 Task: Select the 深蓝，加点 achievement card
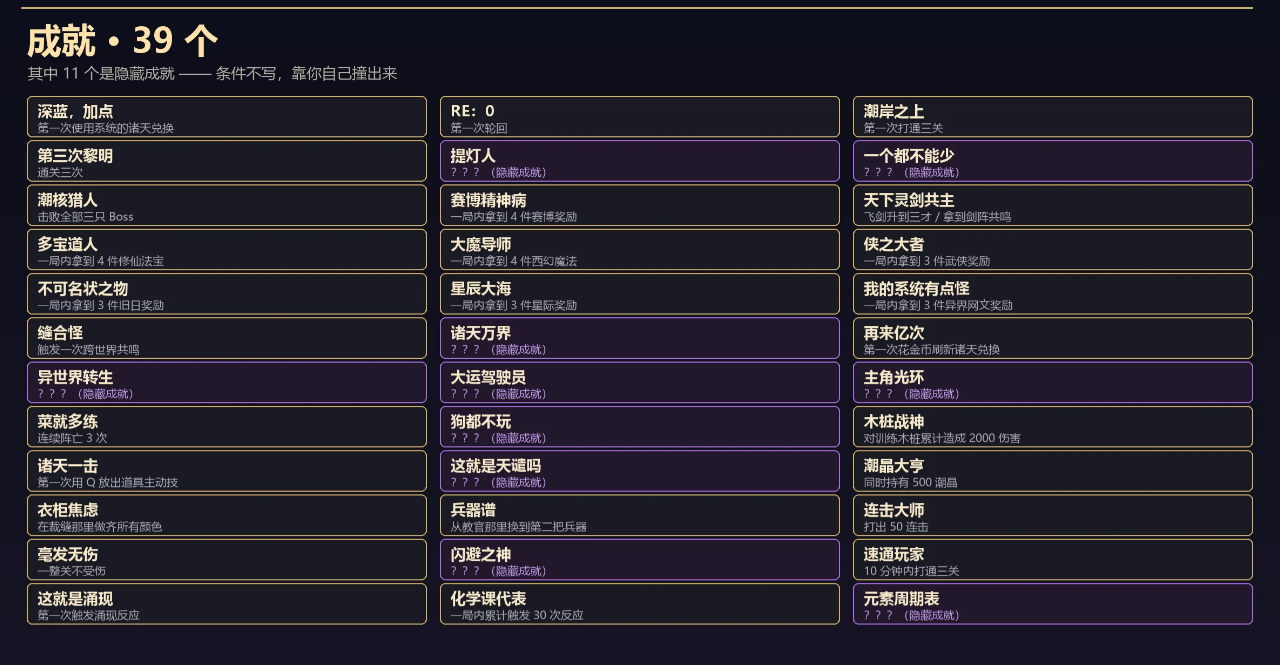(x=227, y=117)
